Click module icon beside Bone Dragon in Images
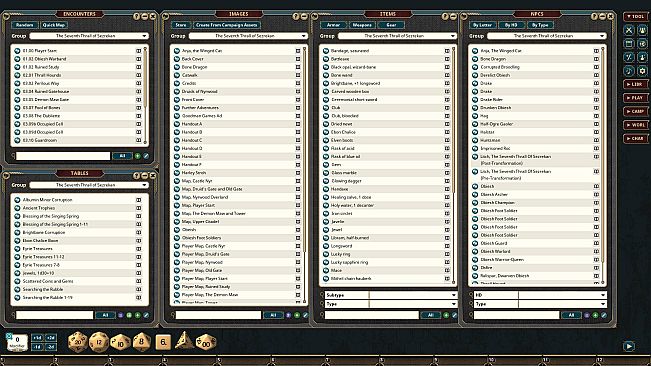The height and width of the screenshot is (366, 651). tap(298, 67)
